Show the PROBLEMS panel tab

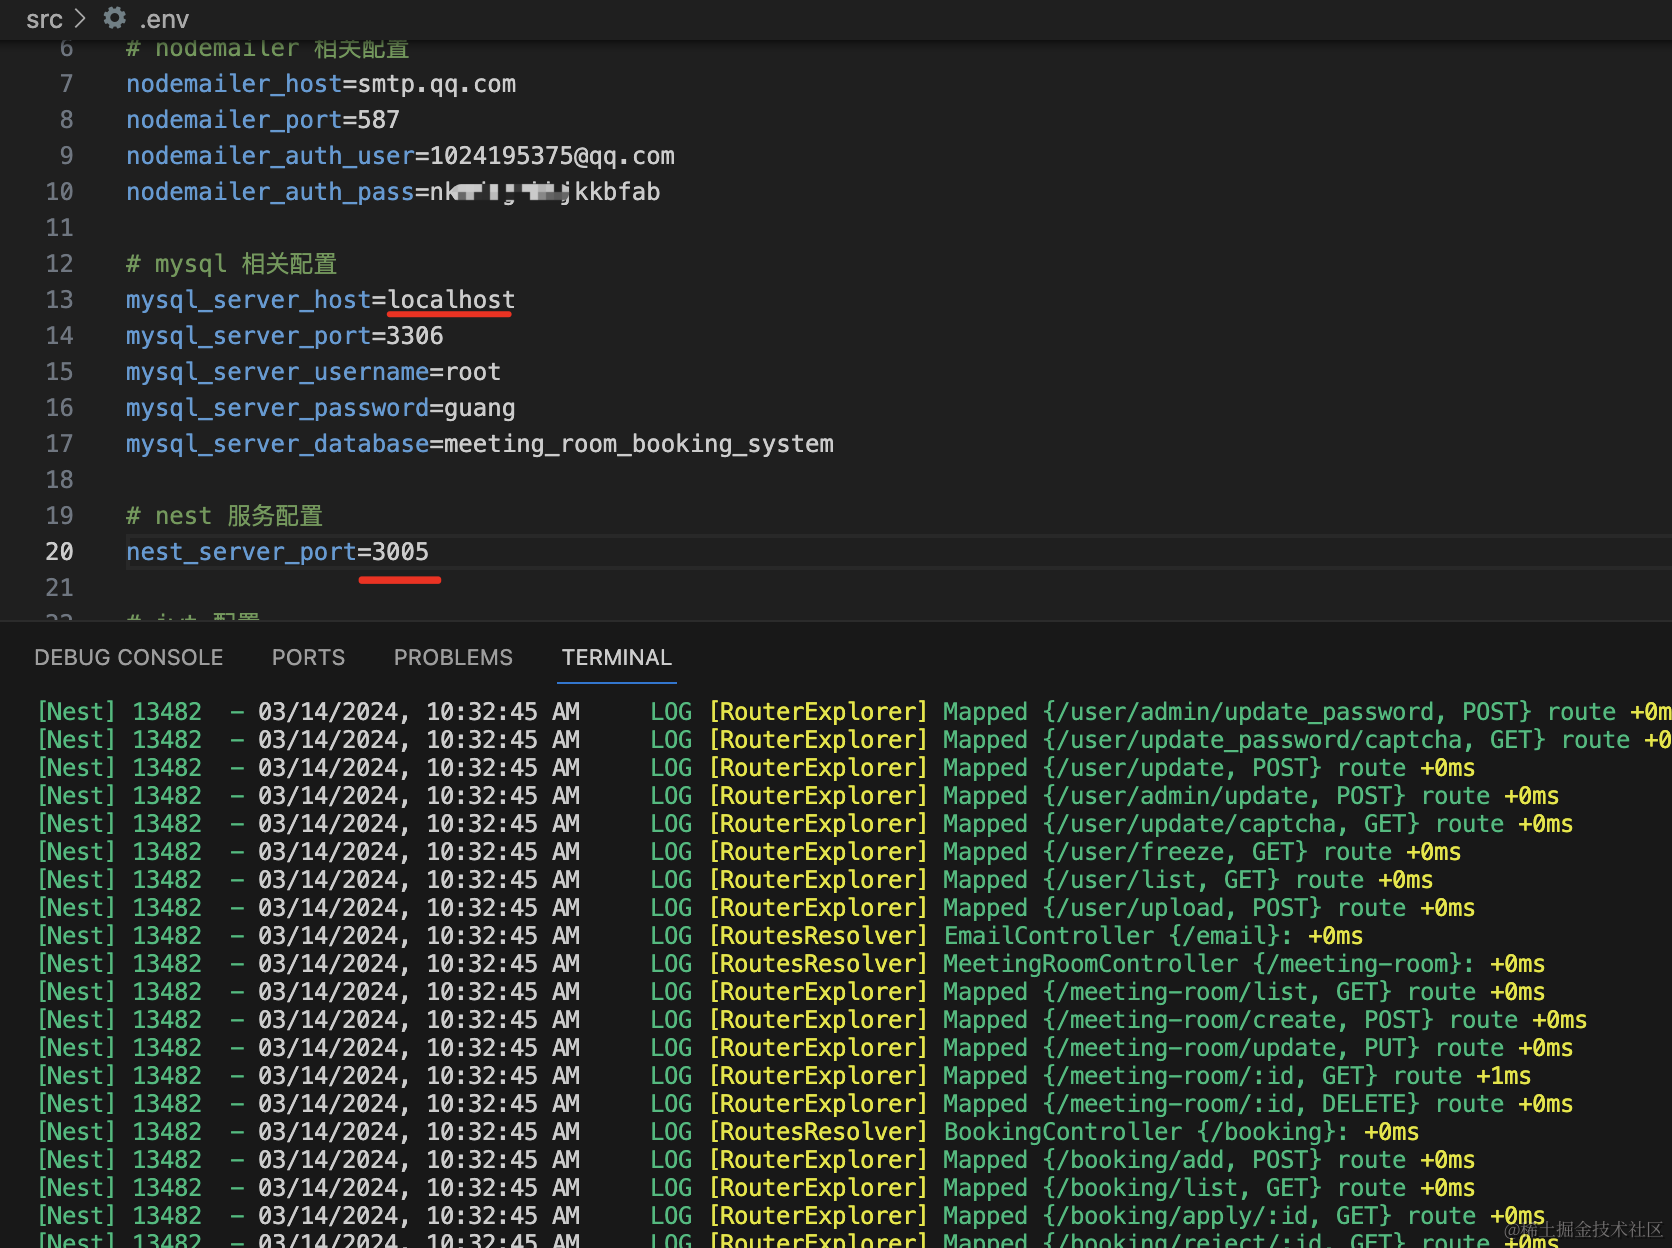click(x=452, y=657)
